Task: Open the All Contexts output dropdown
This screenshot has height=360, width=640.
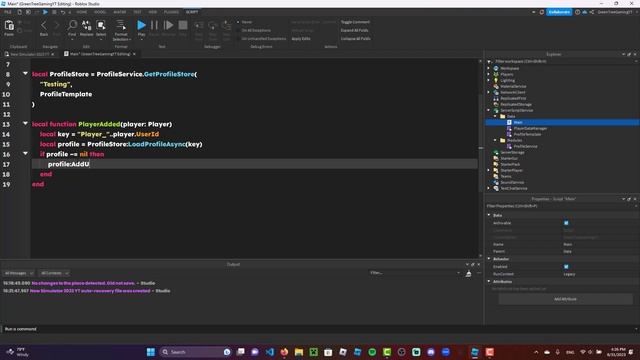Action: (54, 273)
